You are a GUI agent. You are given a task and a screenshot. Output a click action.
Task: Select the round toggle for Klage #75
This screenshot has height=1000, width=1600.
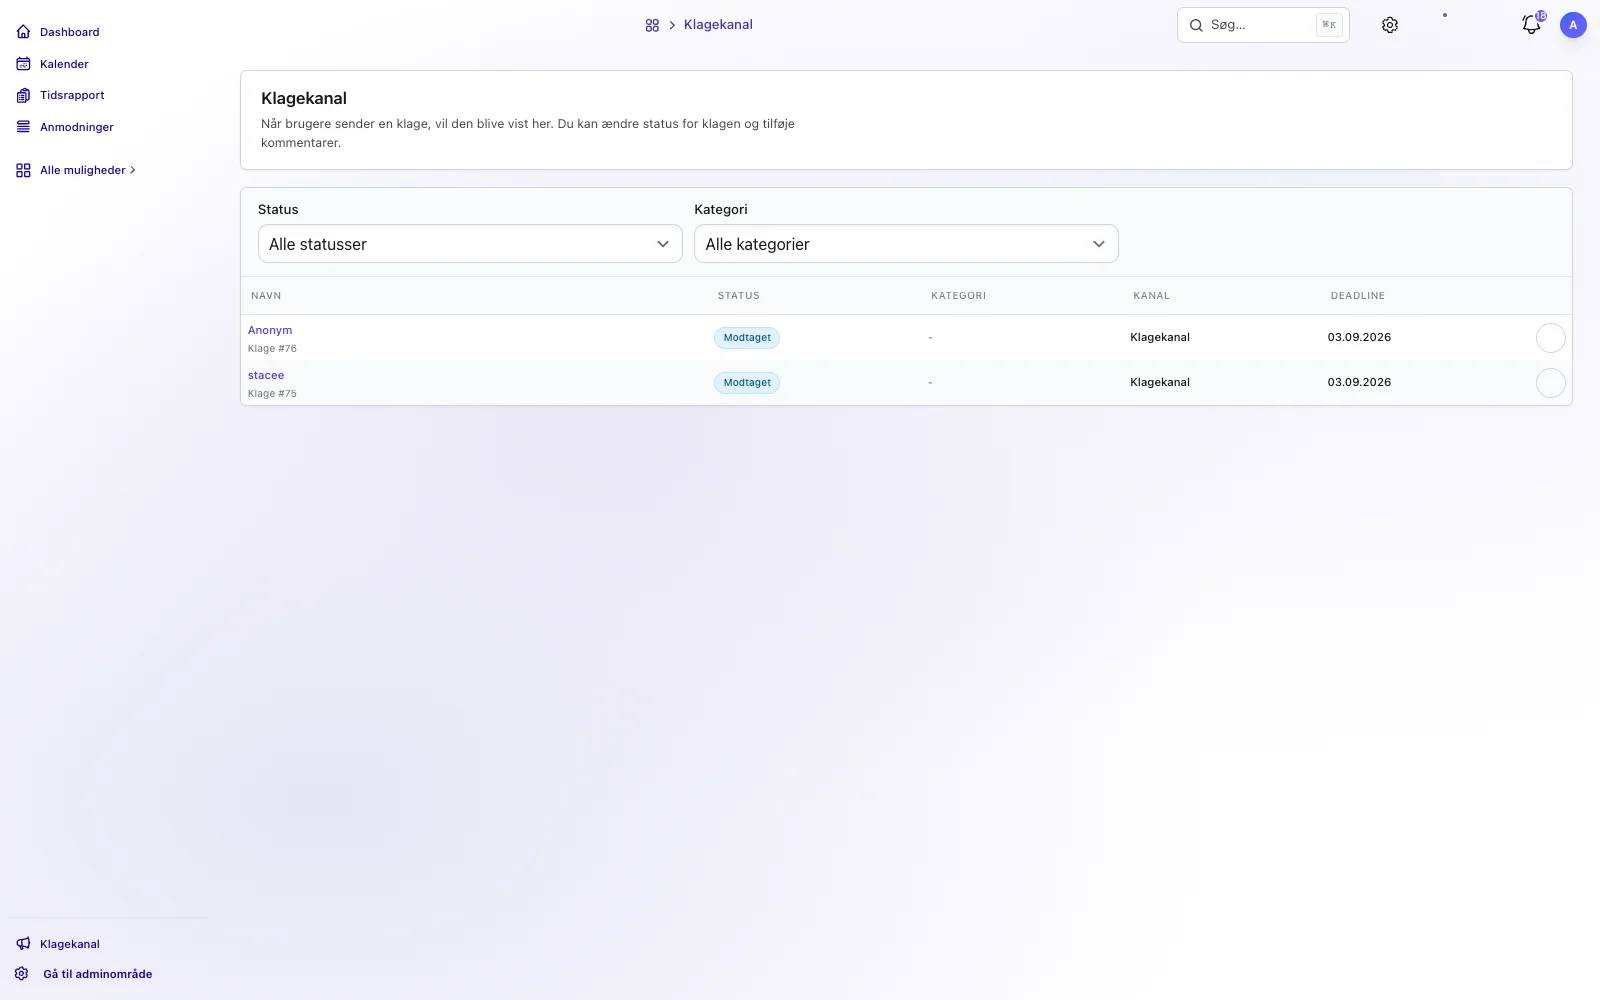tap(1550, 383)
